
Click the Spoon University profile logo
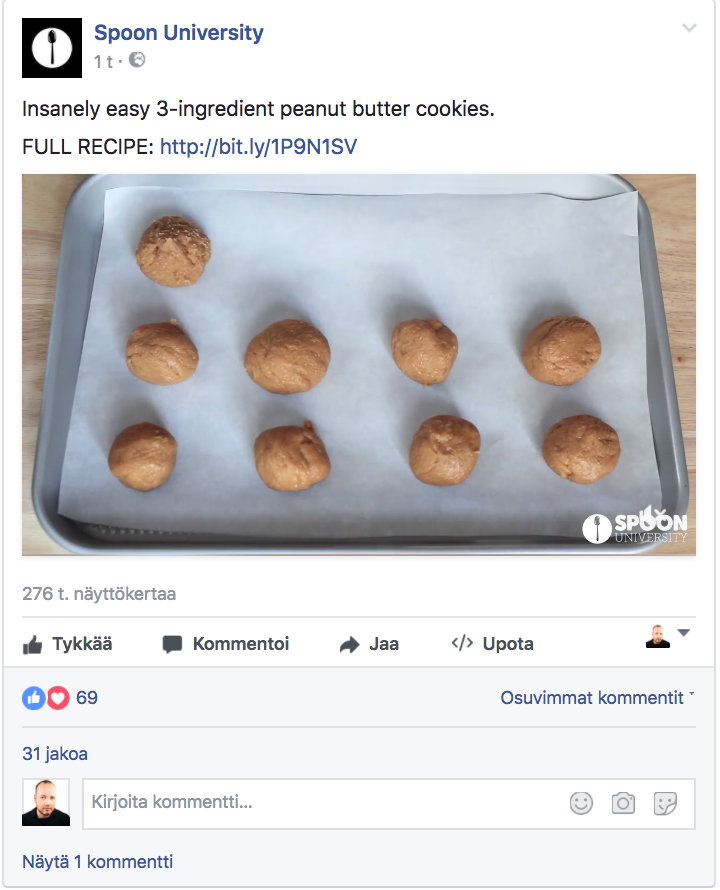click(52, 48)
